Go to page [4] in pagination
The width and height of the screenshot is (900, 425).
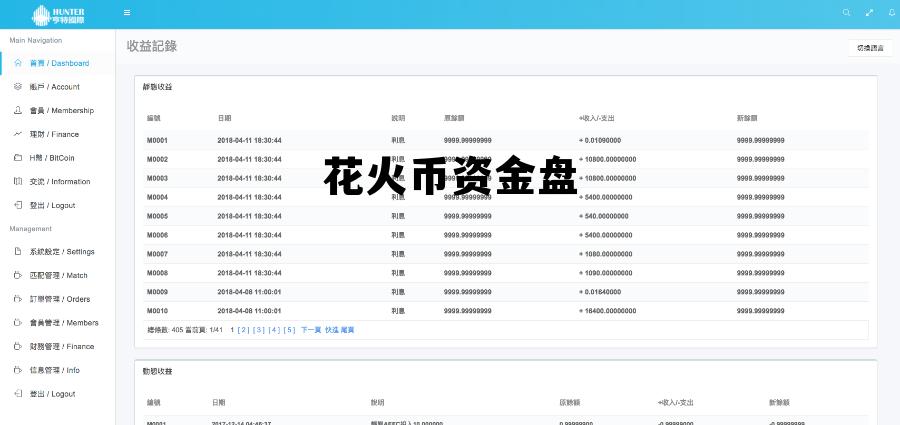pyautogui.click(x=274, y=330)
